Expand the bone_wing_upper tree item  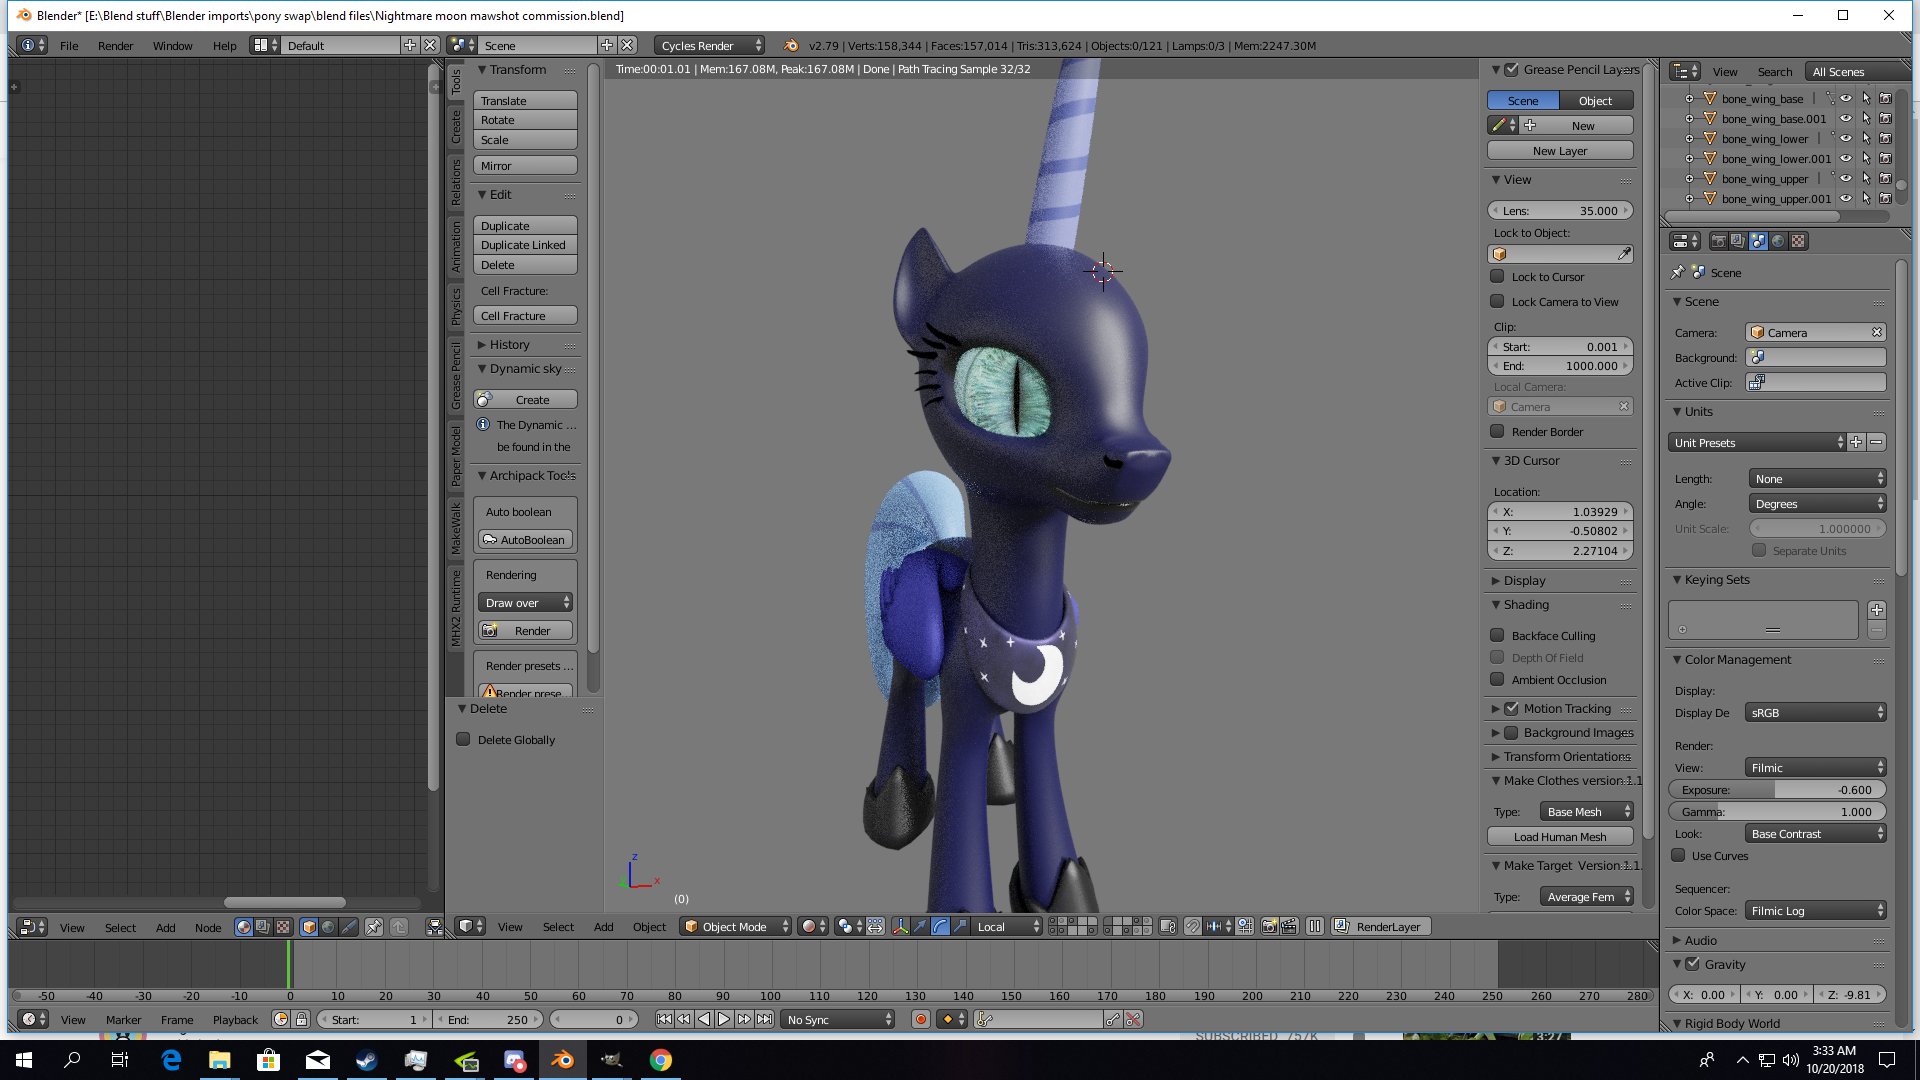[x=1690, y=178]
